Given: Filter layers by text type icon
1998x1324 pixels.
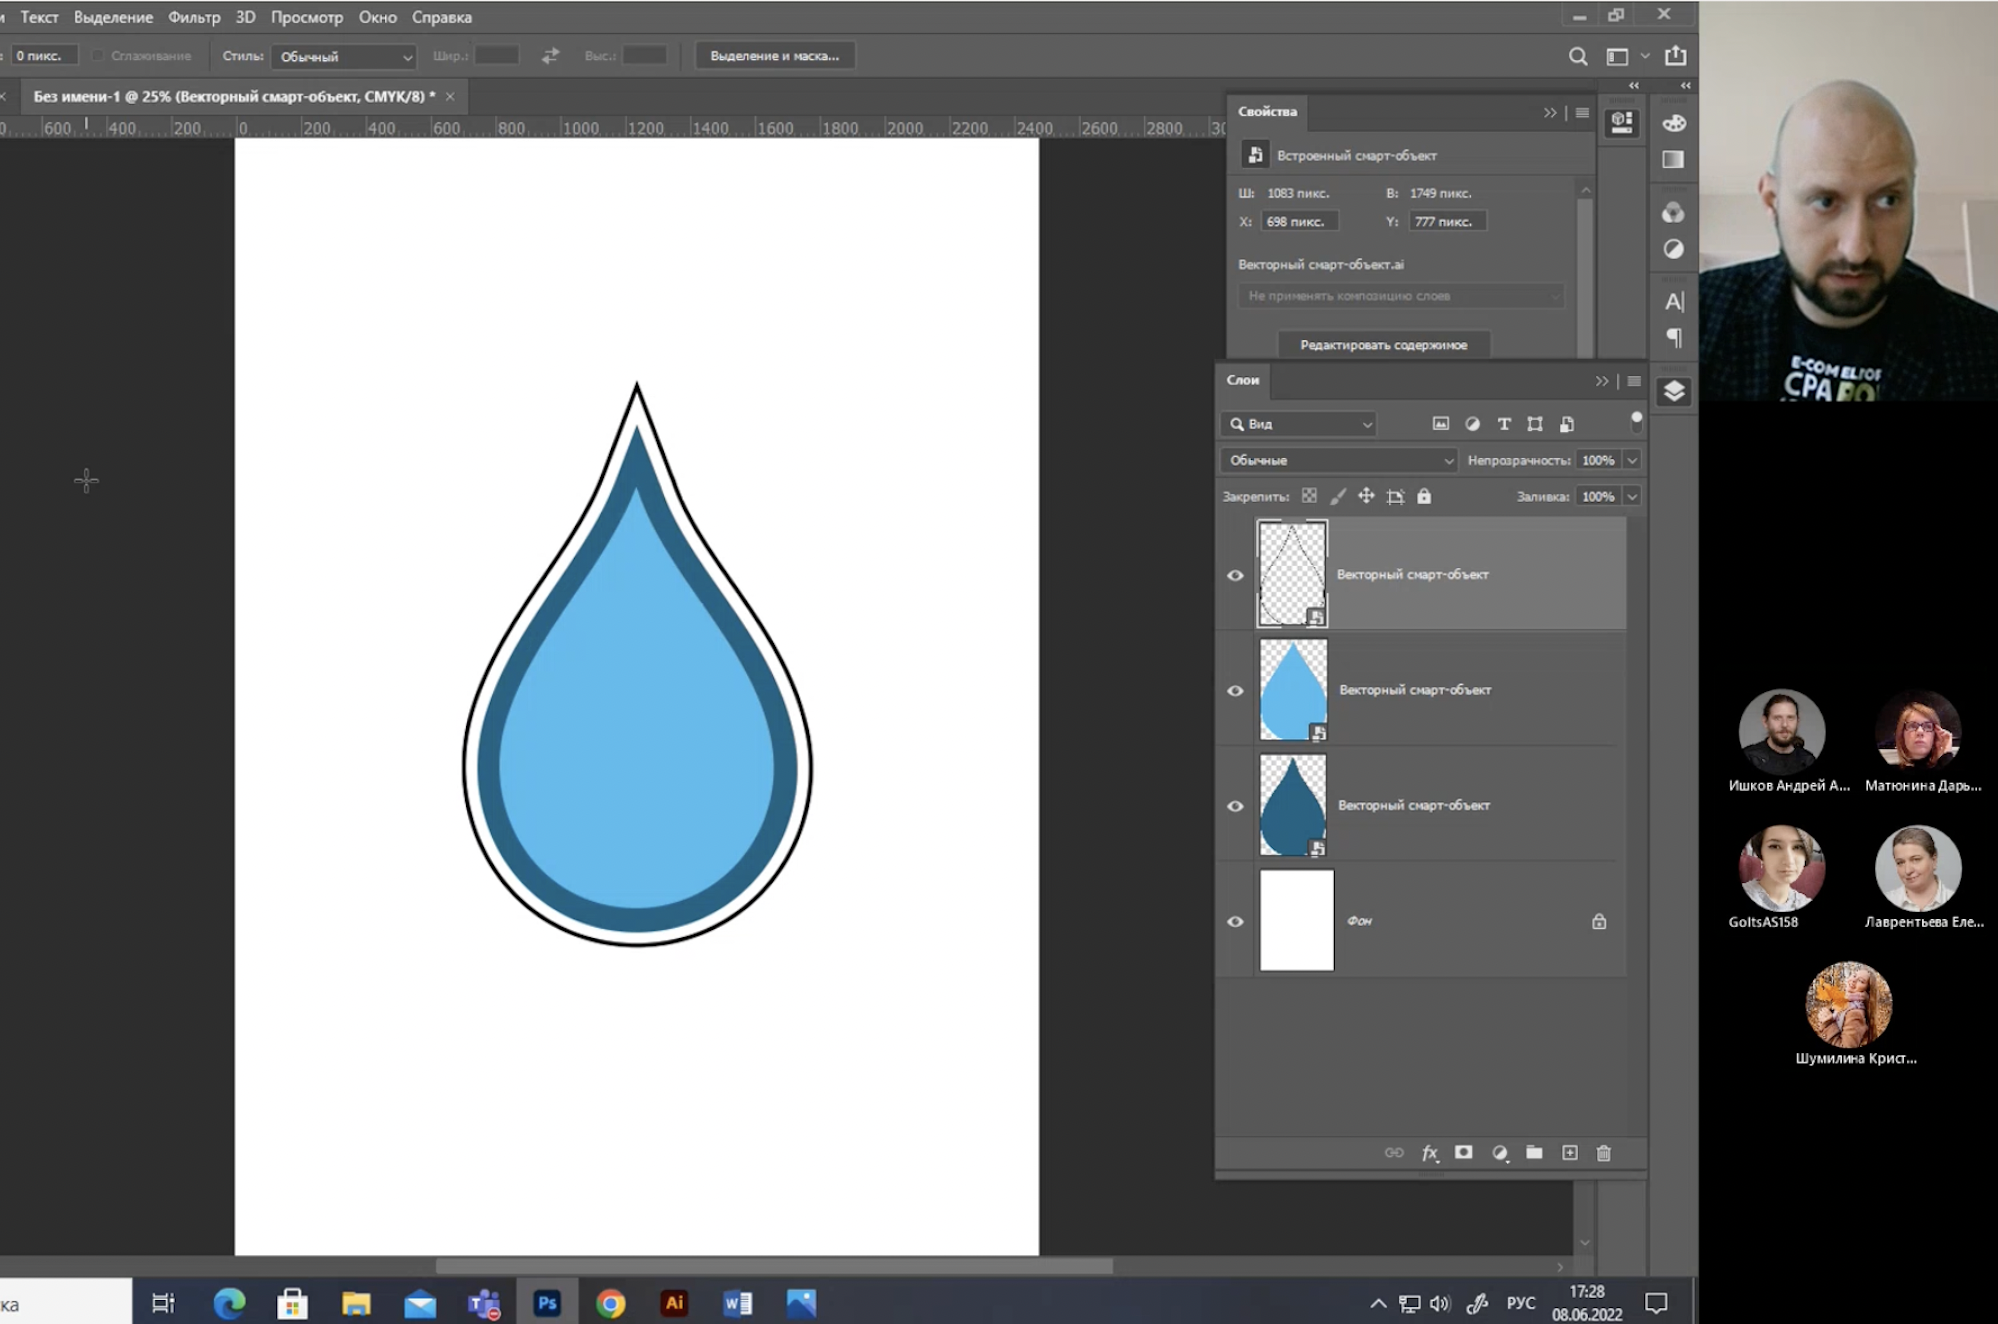Looking at the screenshot, I should click(1503, 424).
